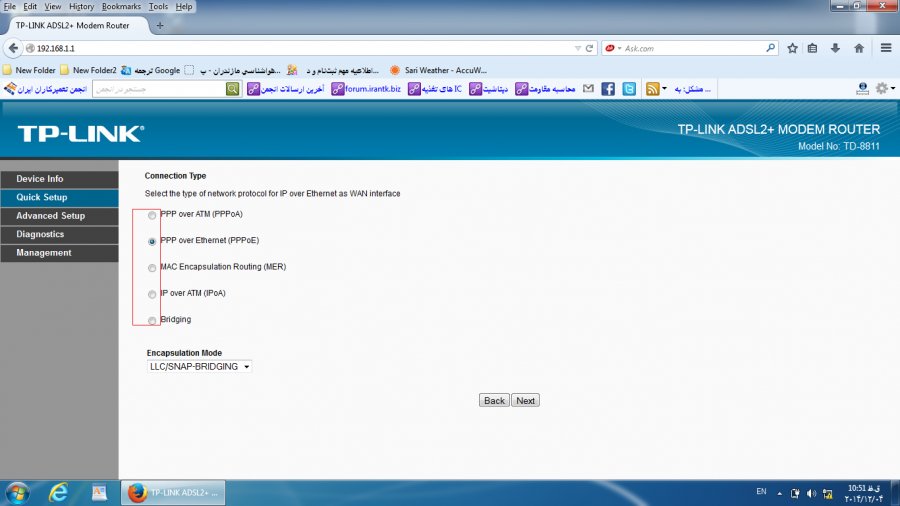Click the green search button in forum toolbar
This screenshot has height=506, width=900.
coord(232,89)
